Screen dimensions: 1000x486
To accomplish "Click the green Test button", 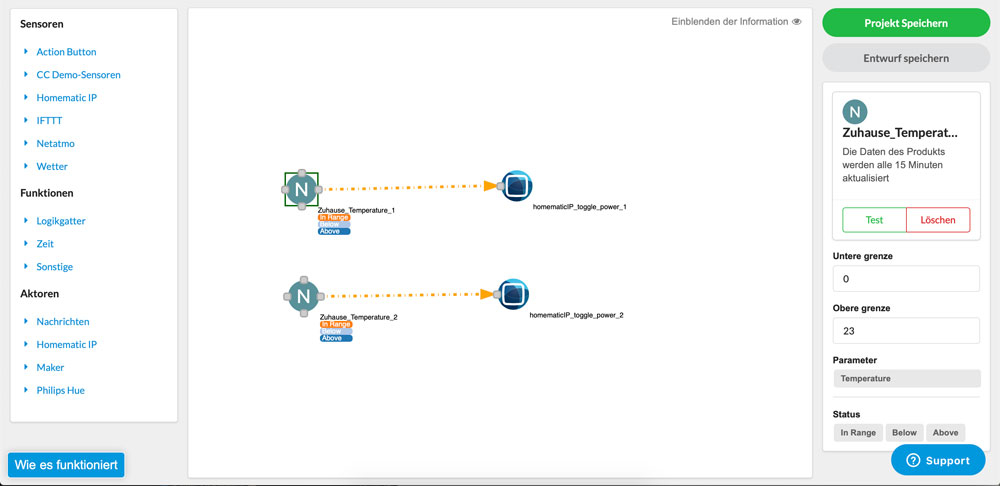I will pyautogui.click(x=874, y=219).
